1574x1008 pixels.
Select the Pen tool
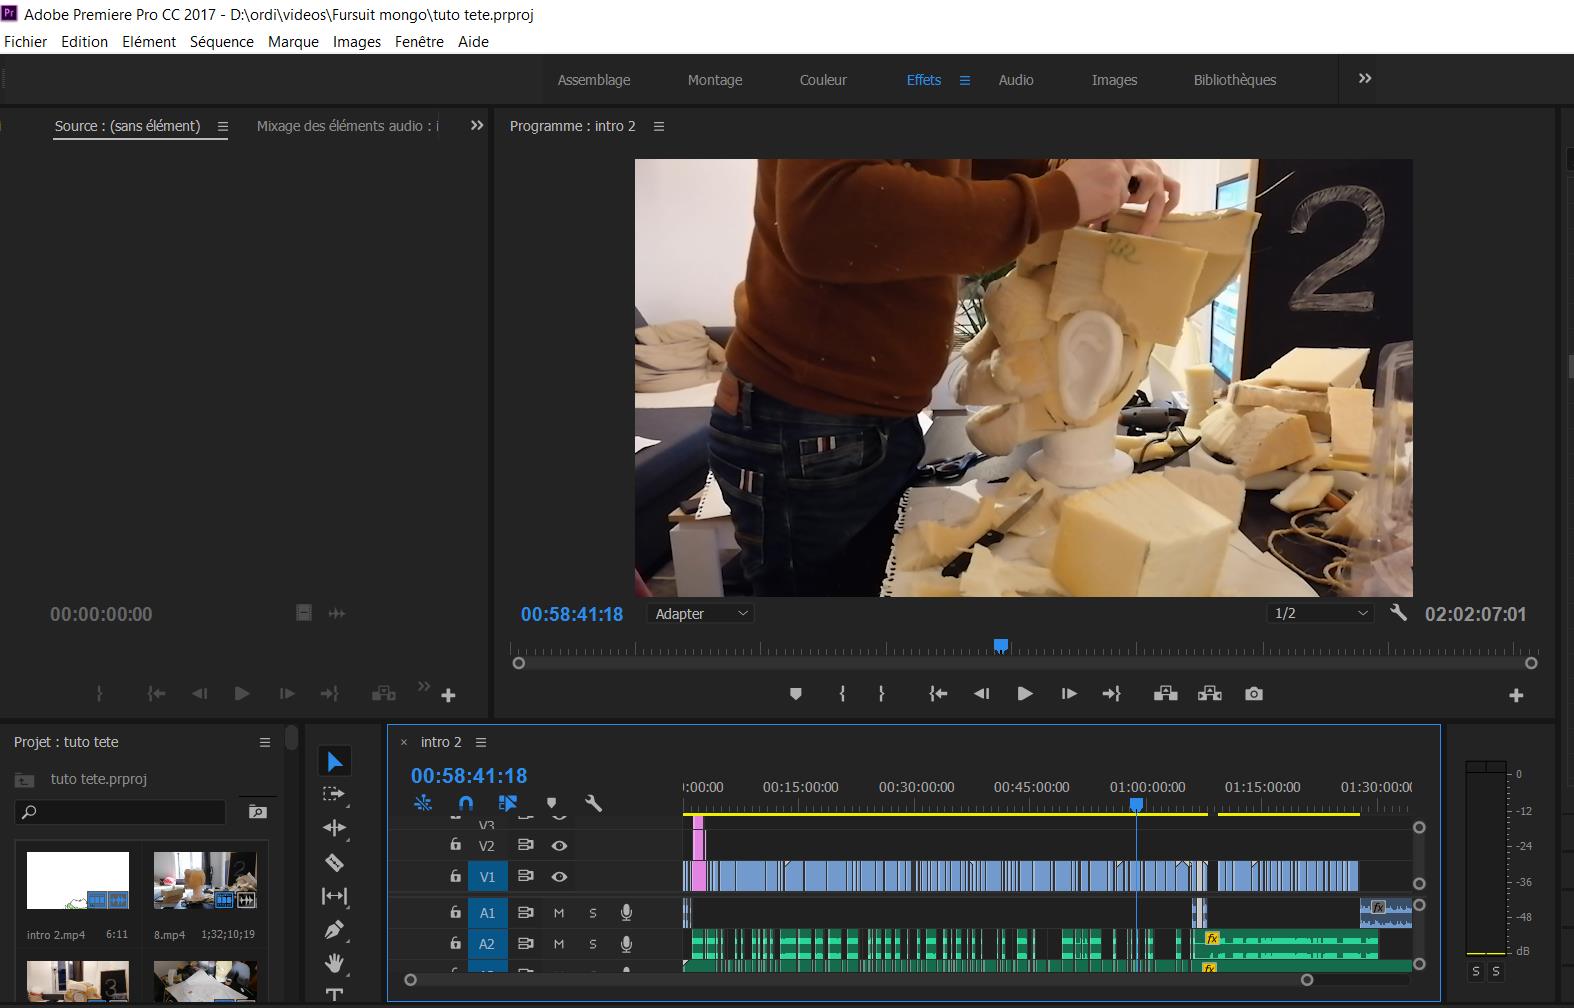click(x=334, y=930)
